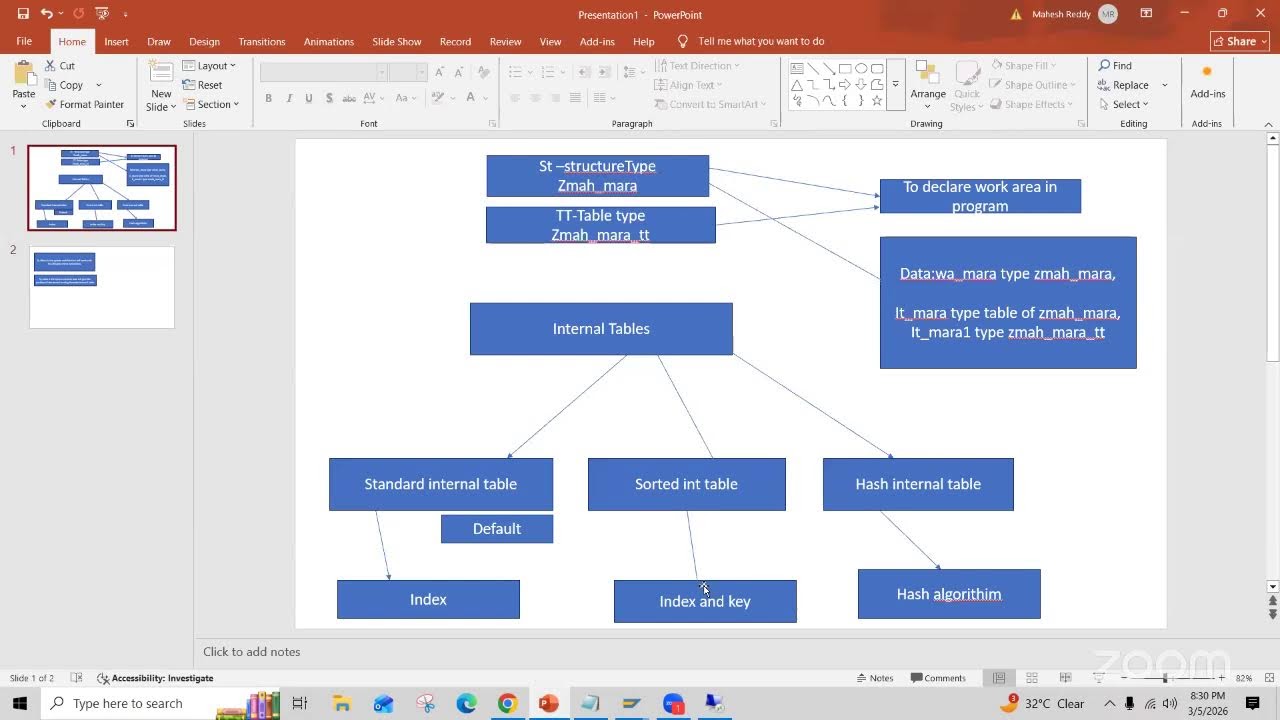Open the font size combo box
This screenshot has height=720, width=1280.
pos(408,72)
